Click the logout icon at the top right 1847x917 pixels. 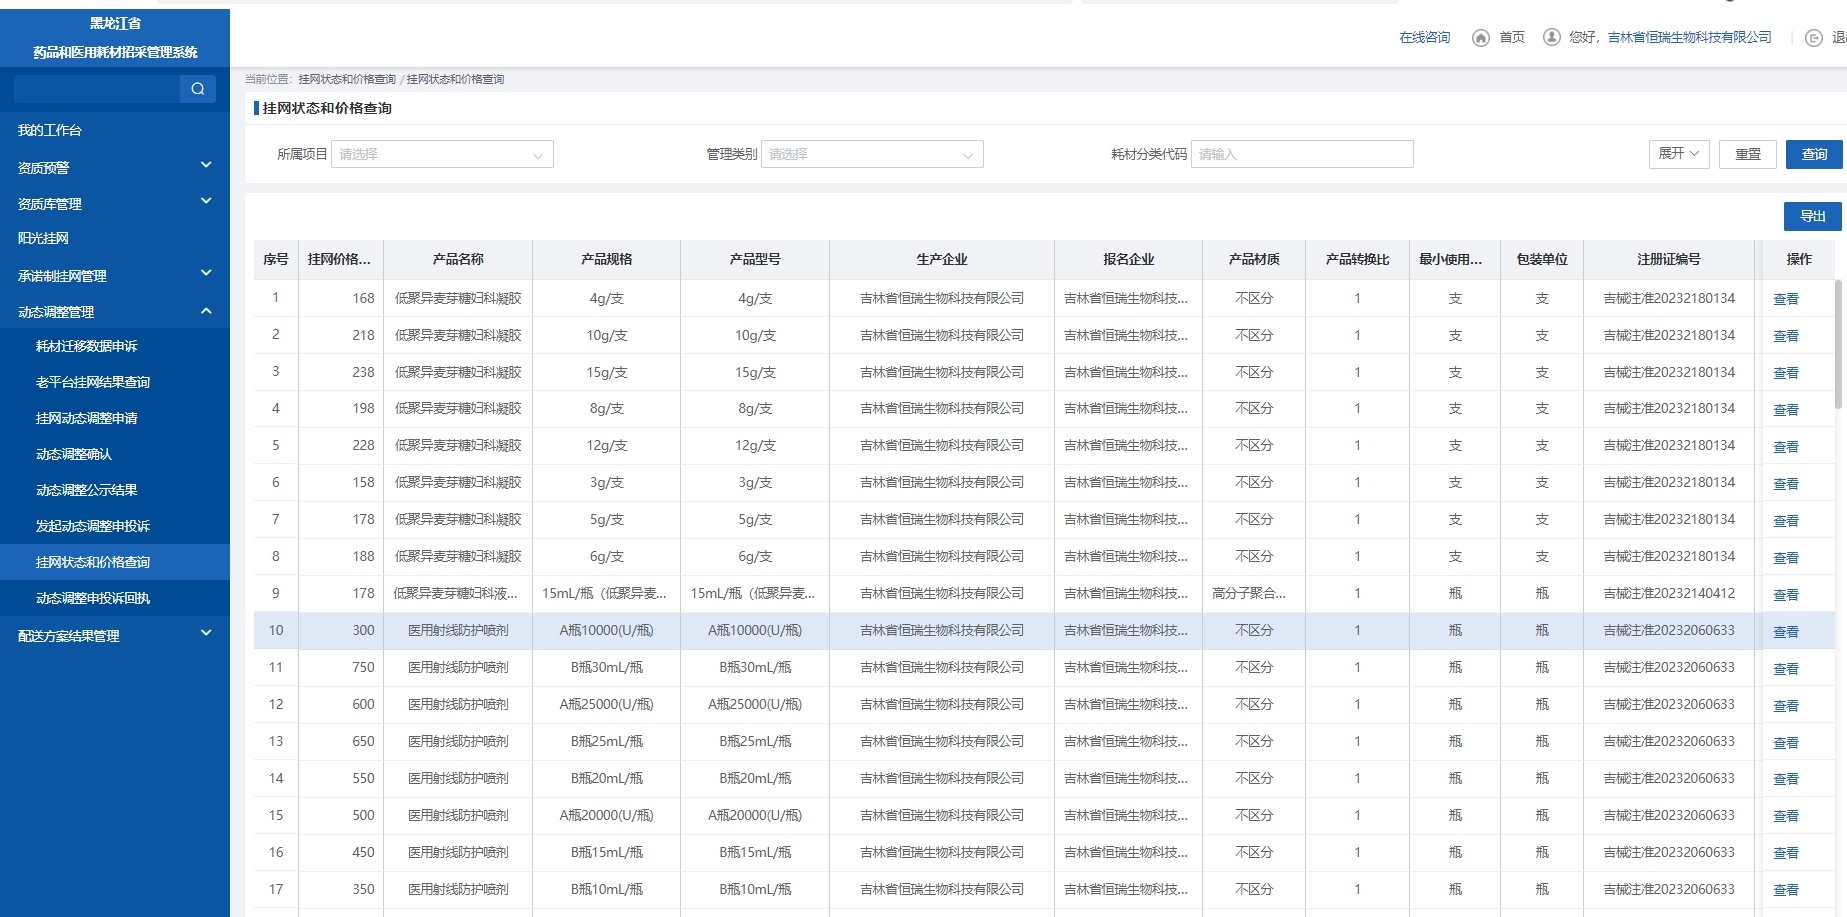(x=1813, y=38)
